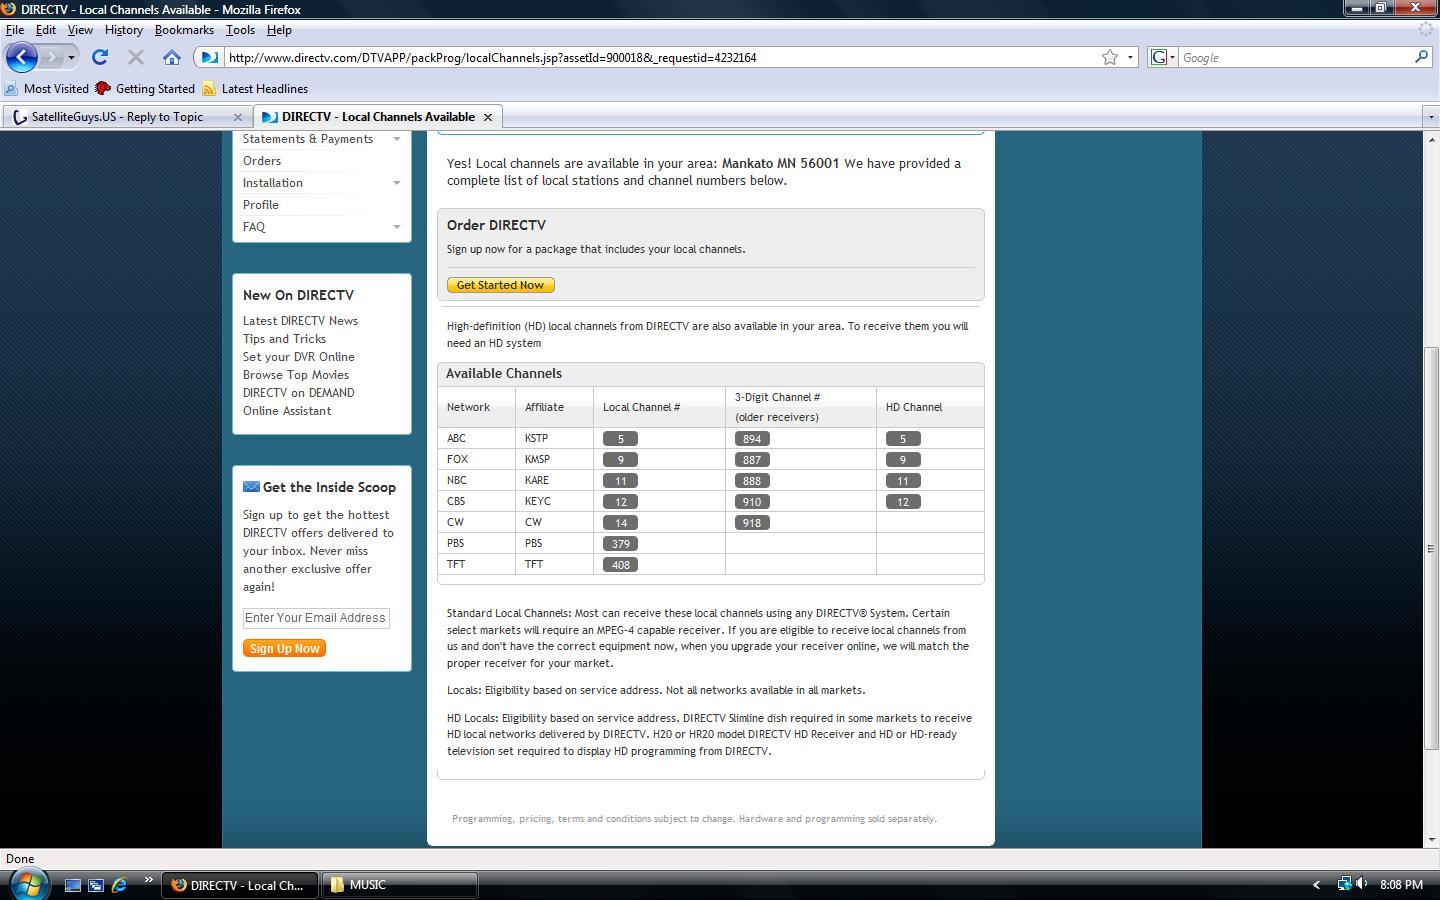
Task: Click the TFT local channel 408 badge
Action: (x=620, y=565)
